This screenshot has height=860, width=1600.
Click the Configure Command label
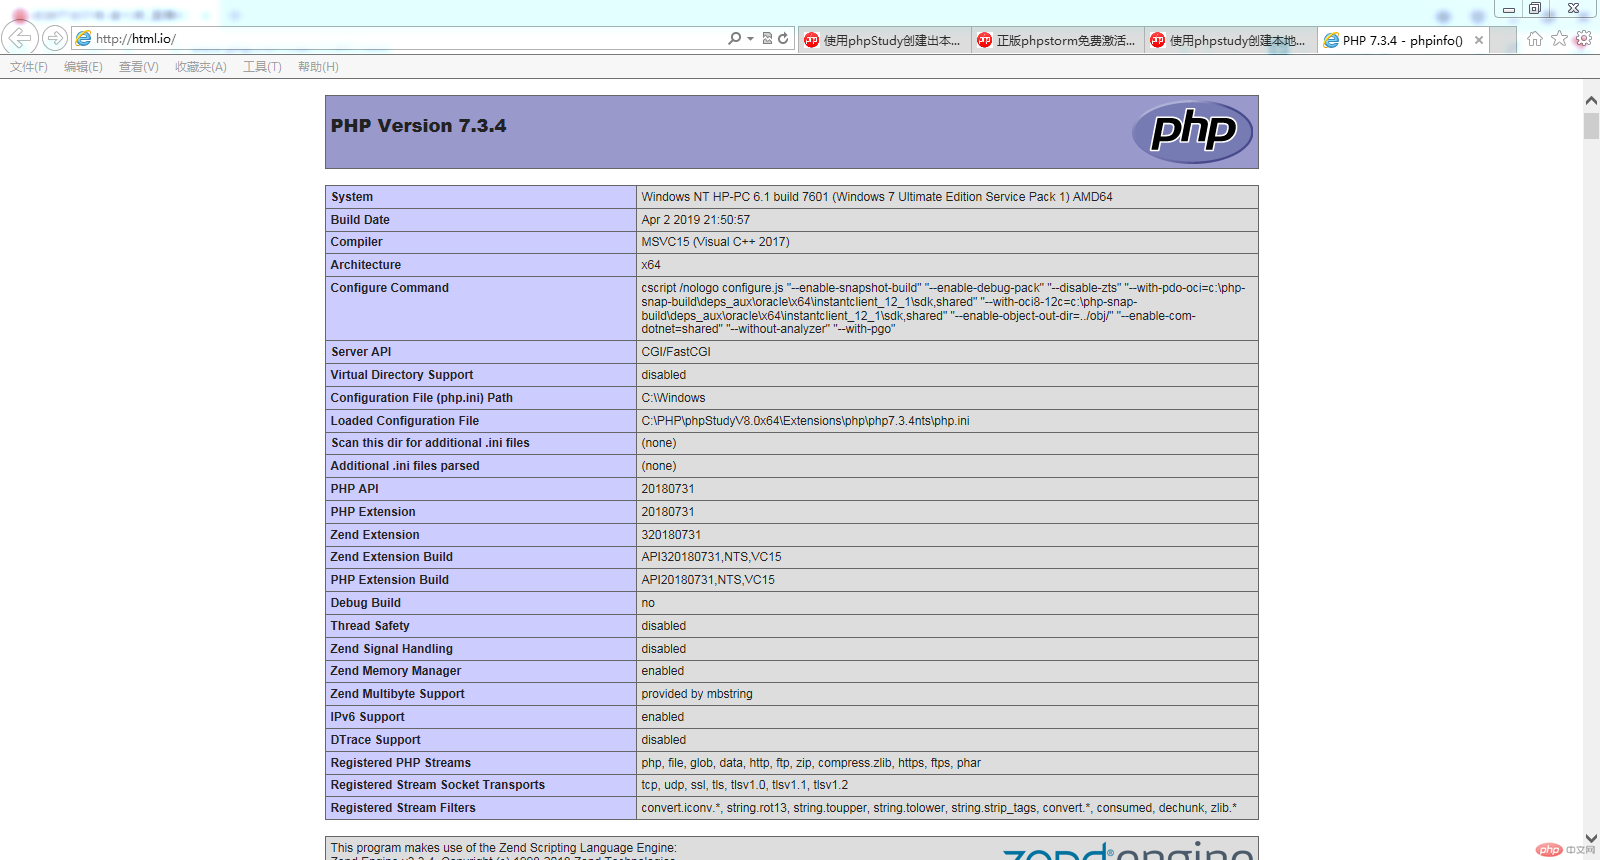click(x=389, y=288)
